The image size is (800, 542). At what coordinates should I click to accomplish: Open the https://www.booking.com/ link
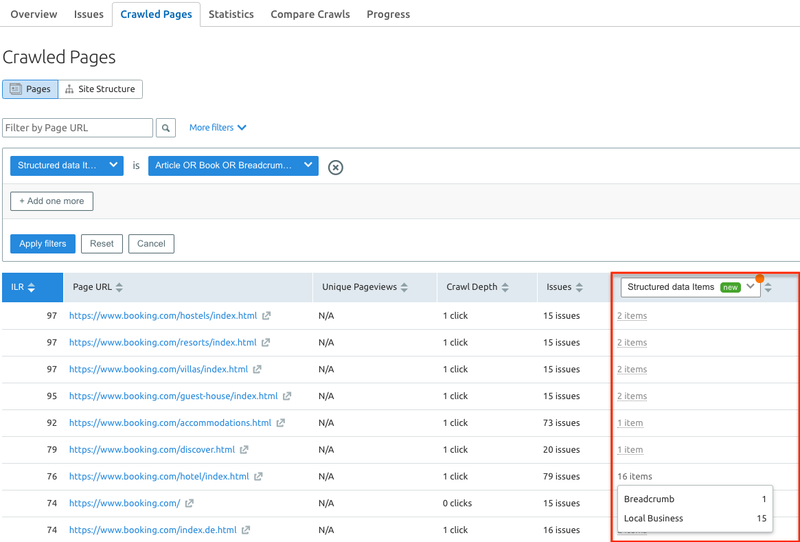(124, 503)
